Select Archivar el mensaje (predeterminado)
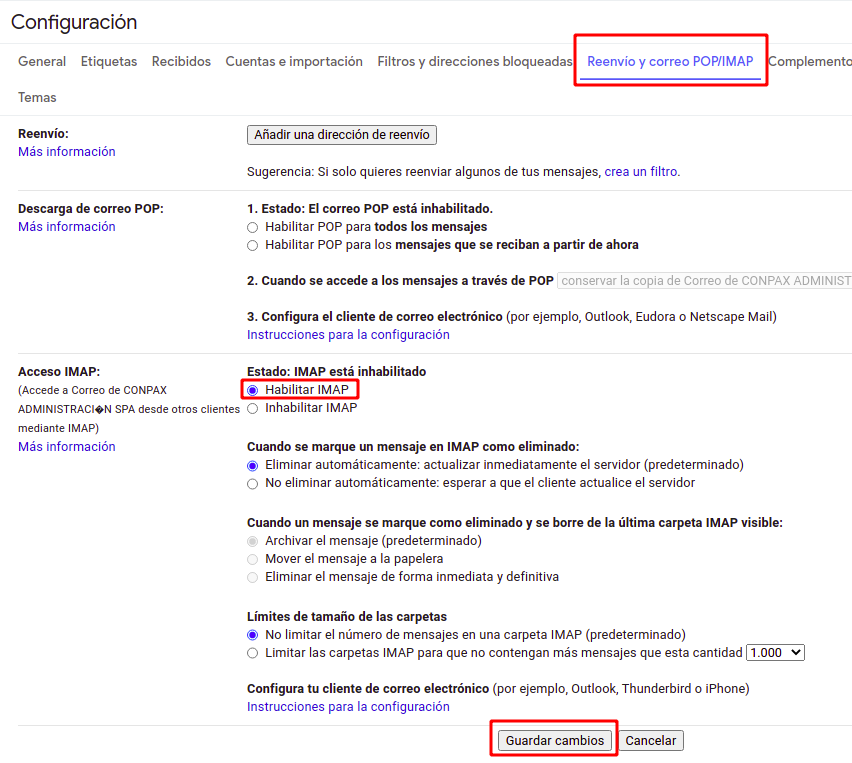Screen dimensions: 852x763 point(252,541)
